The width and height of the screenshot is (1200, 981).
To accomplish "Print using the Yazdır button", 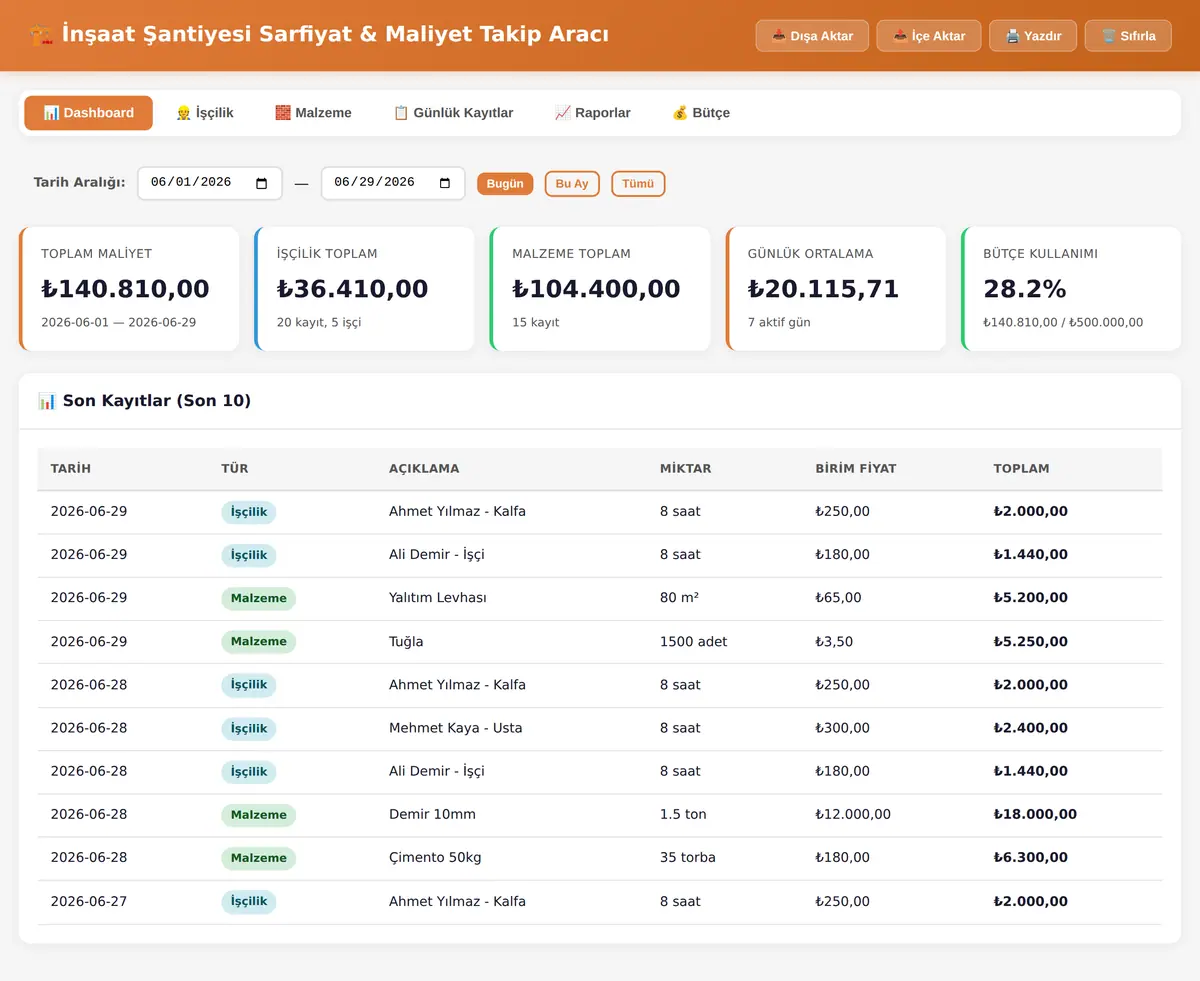I will coord(1033,36).
